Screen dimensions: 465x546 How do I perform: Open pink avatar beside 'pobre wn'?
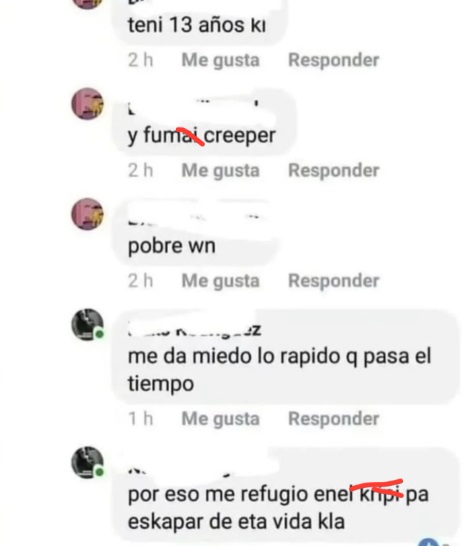pos(87,214)
